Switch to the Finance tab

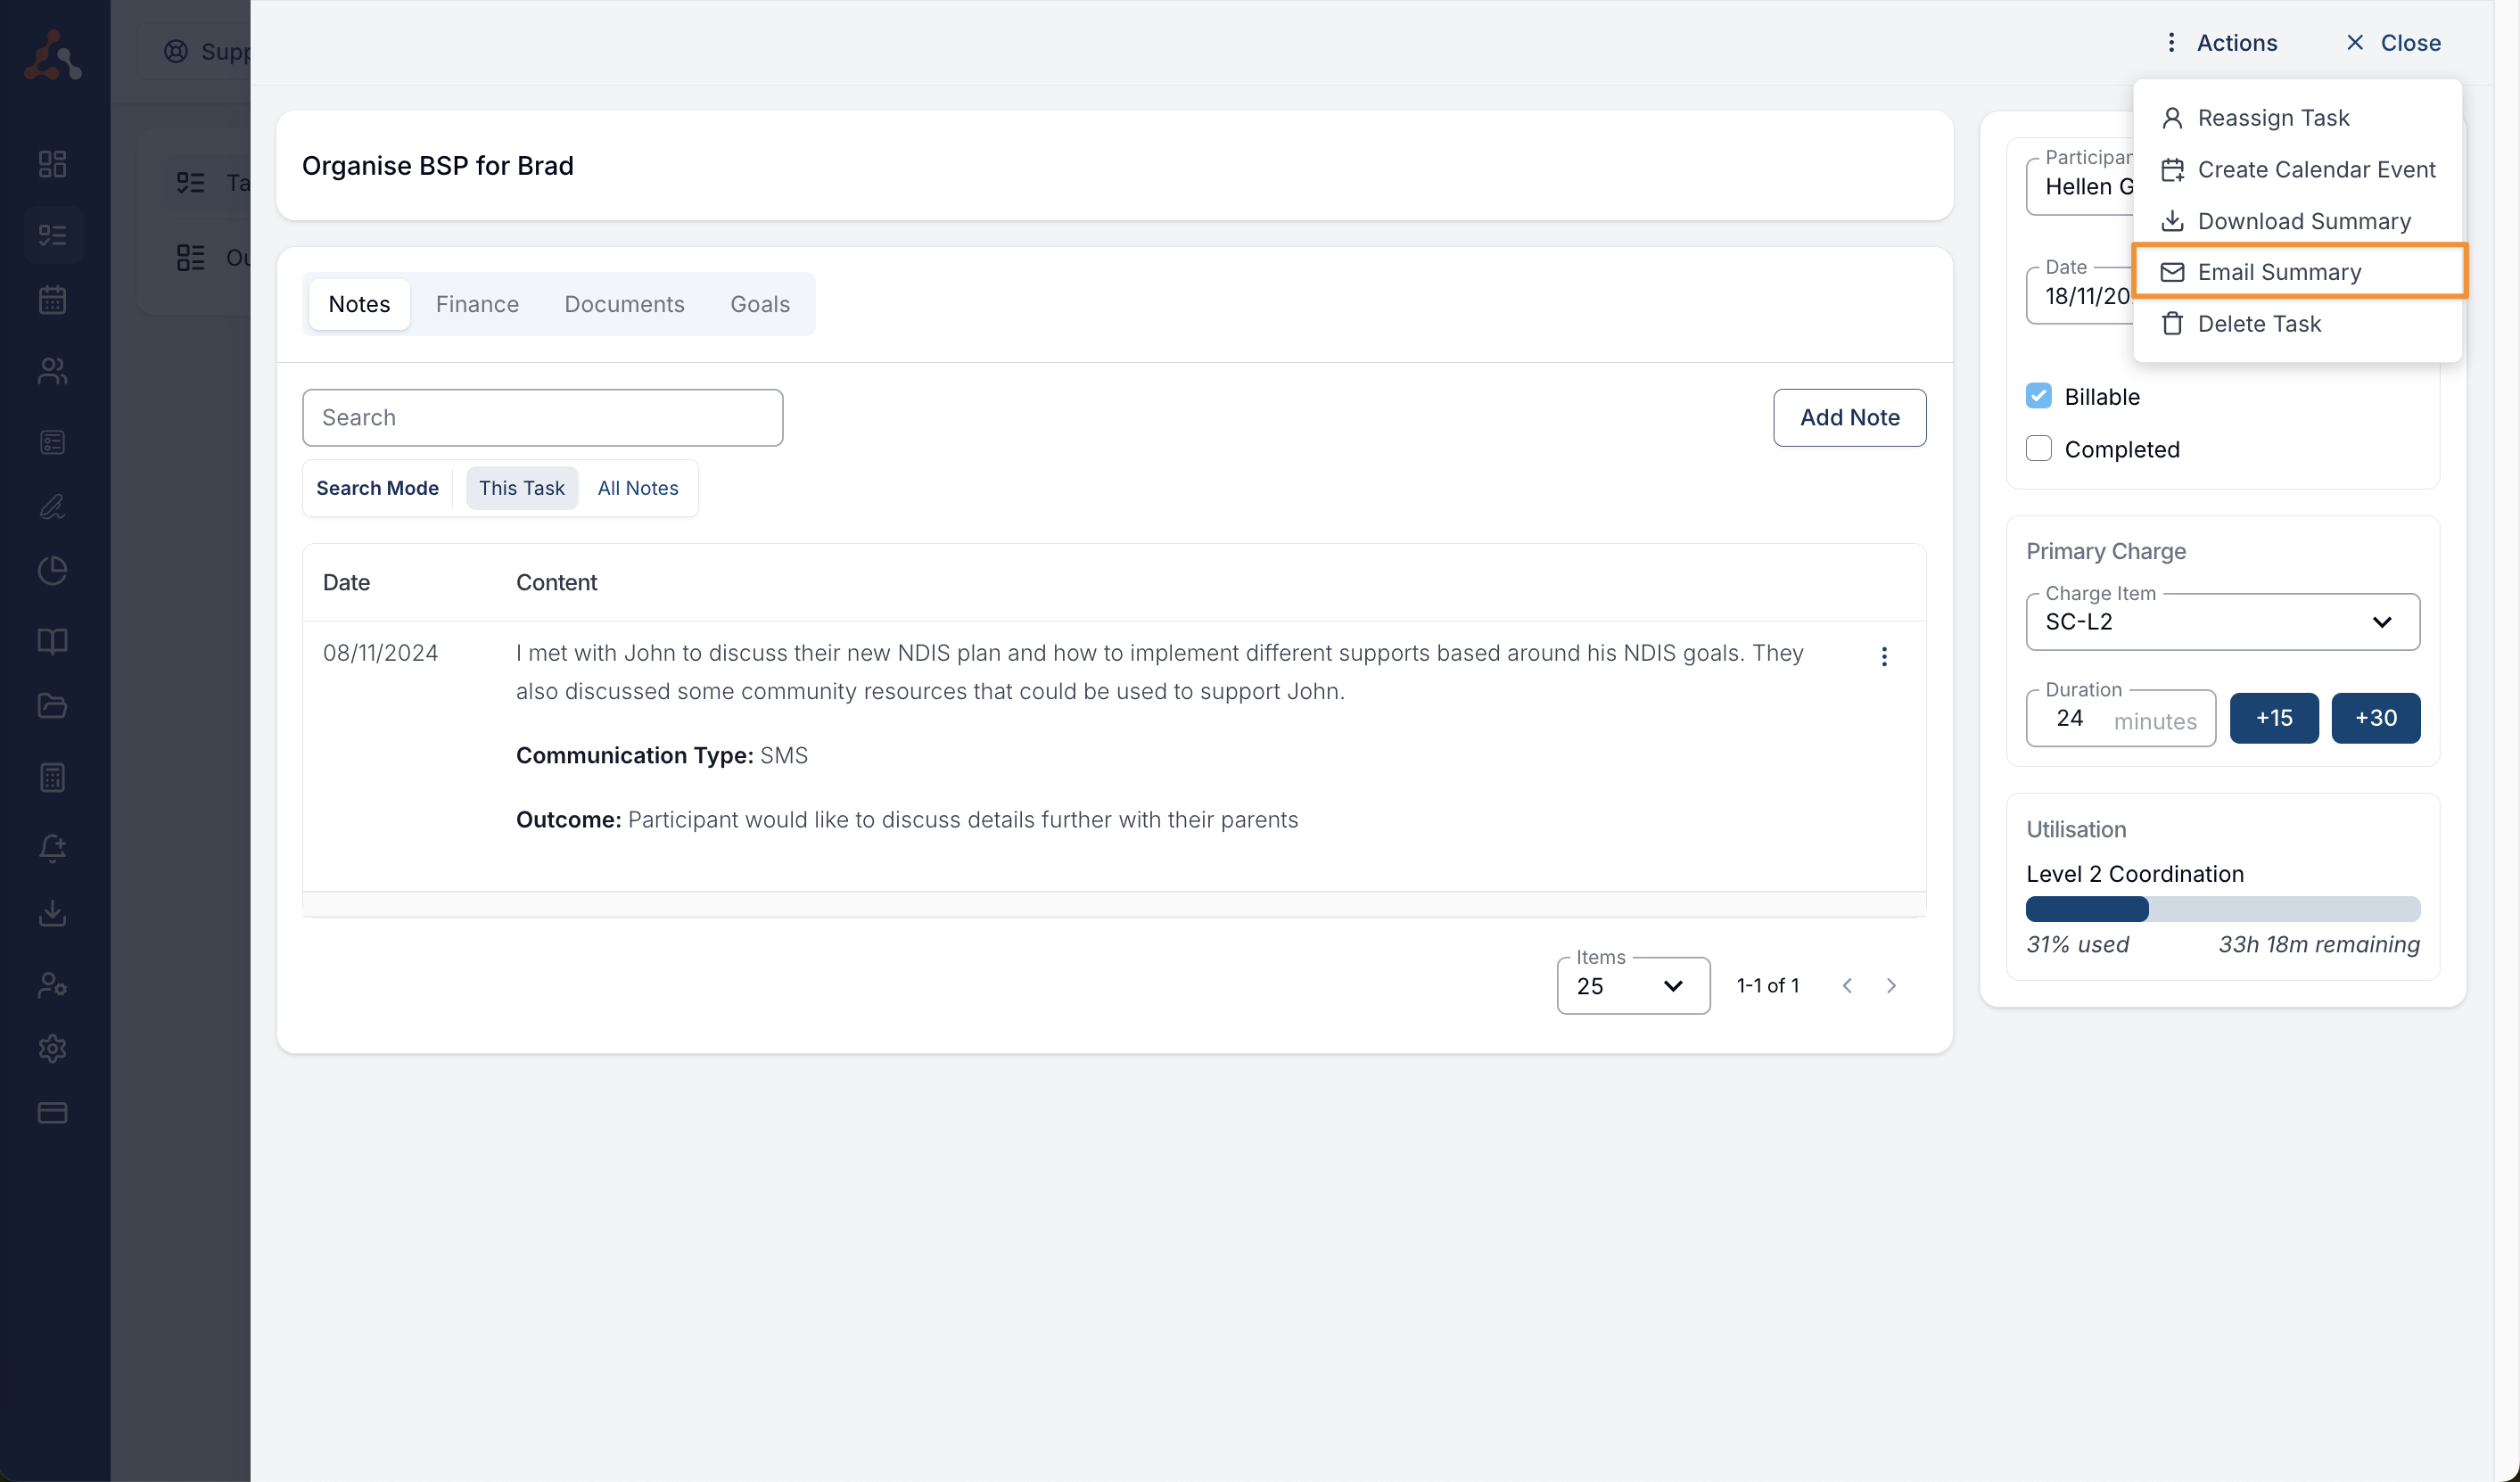point(477,304)
